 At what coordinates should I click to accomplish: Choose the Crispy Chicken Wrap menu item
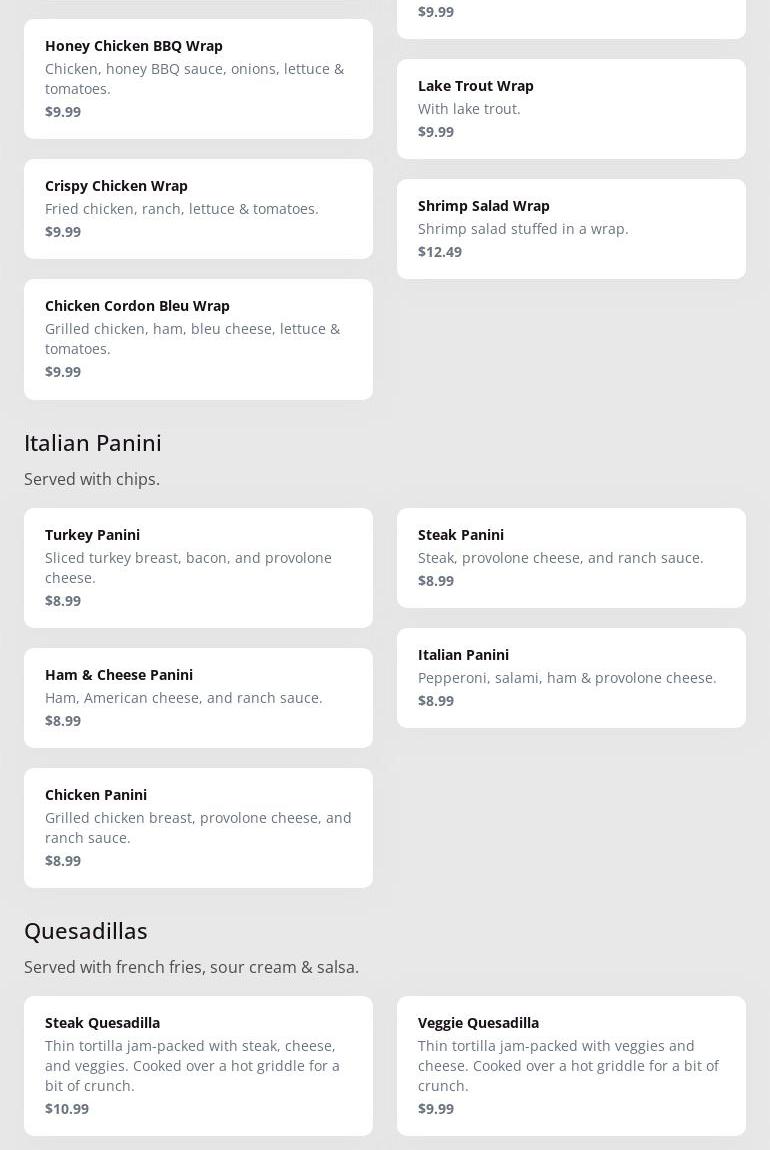pyautogui.click(x=198, y=208)
